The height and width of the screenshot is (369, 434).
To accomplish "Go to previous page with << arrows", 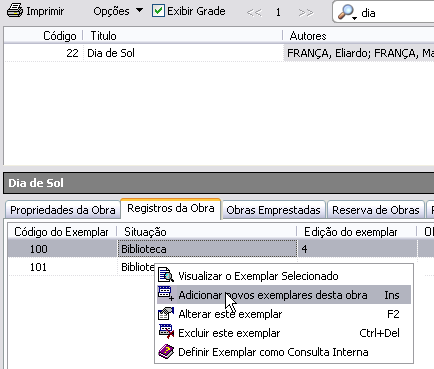I will (x=254, y=13).
